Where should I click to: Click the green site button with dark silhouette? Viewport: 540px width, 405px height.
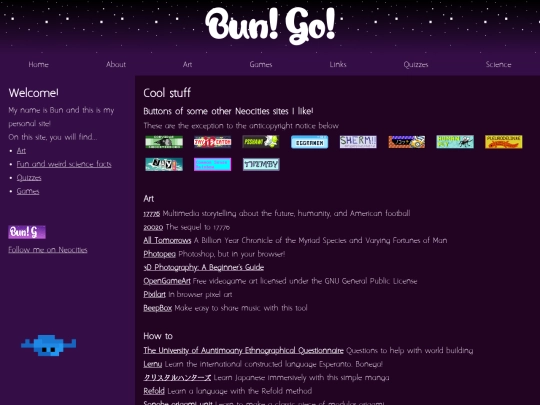tap(164, 142)
